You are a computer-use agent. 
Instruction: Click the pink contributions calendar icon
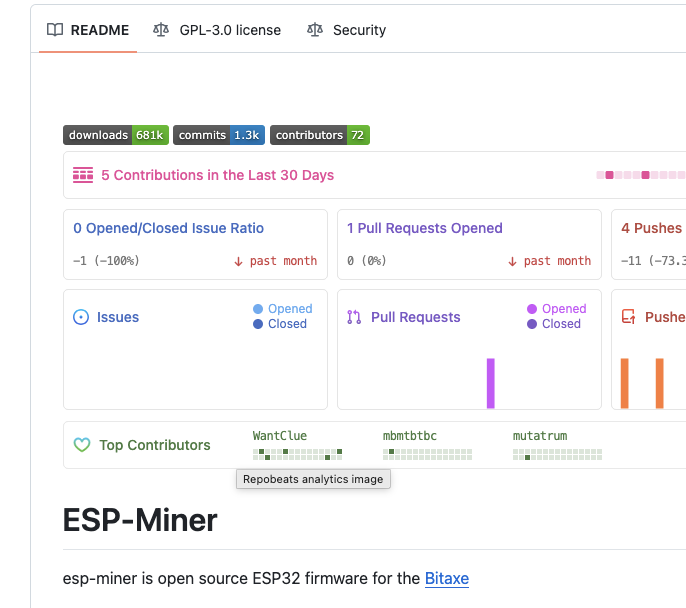pyautogui.click(x=83, y=175)
